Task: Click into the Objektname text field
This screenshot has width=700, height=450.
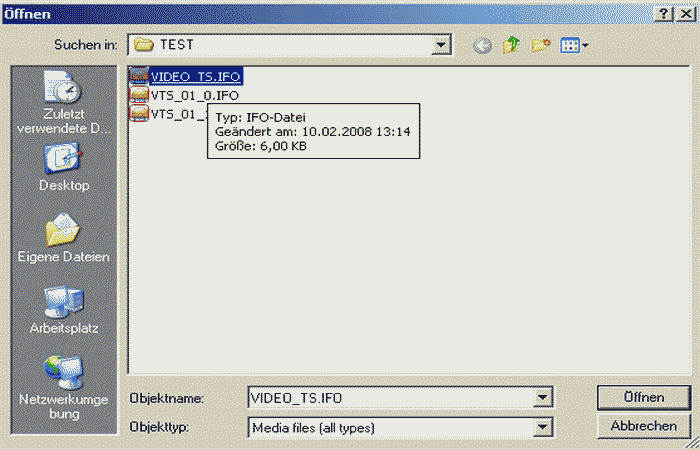Action: [x=390, y=397]
